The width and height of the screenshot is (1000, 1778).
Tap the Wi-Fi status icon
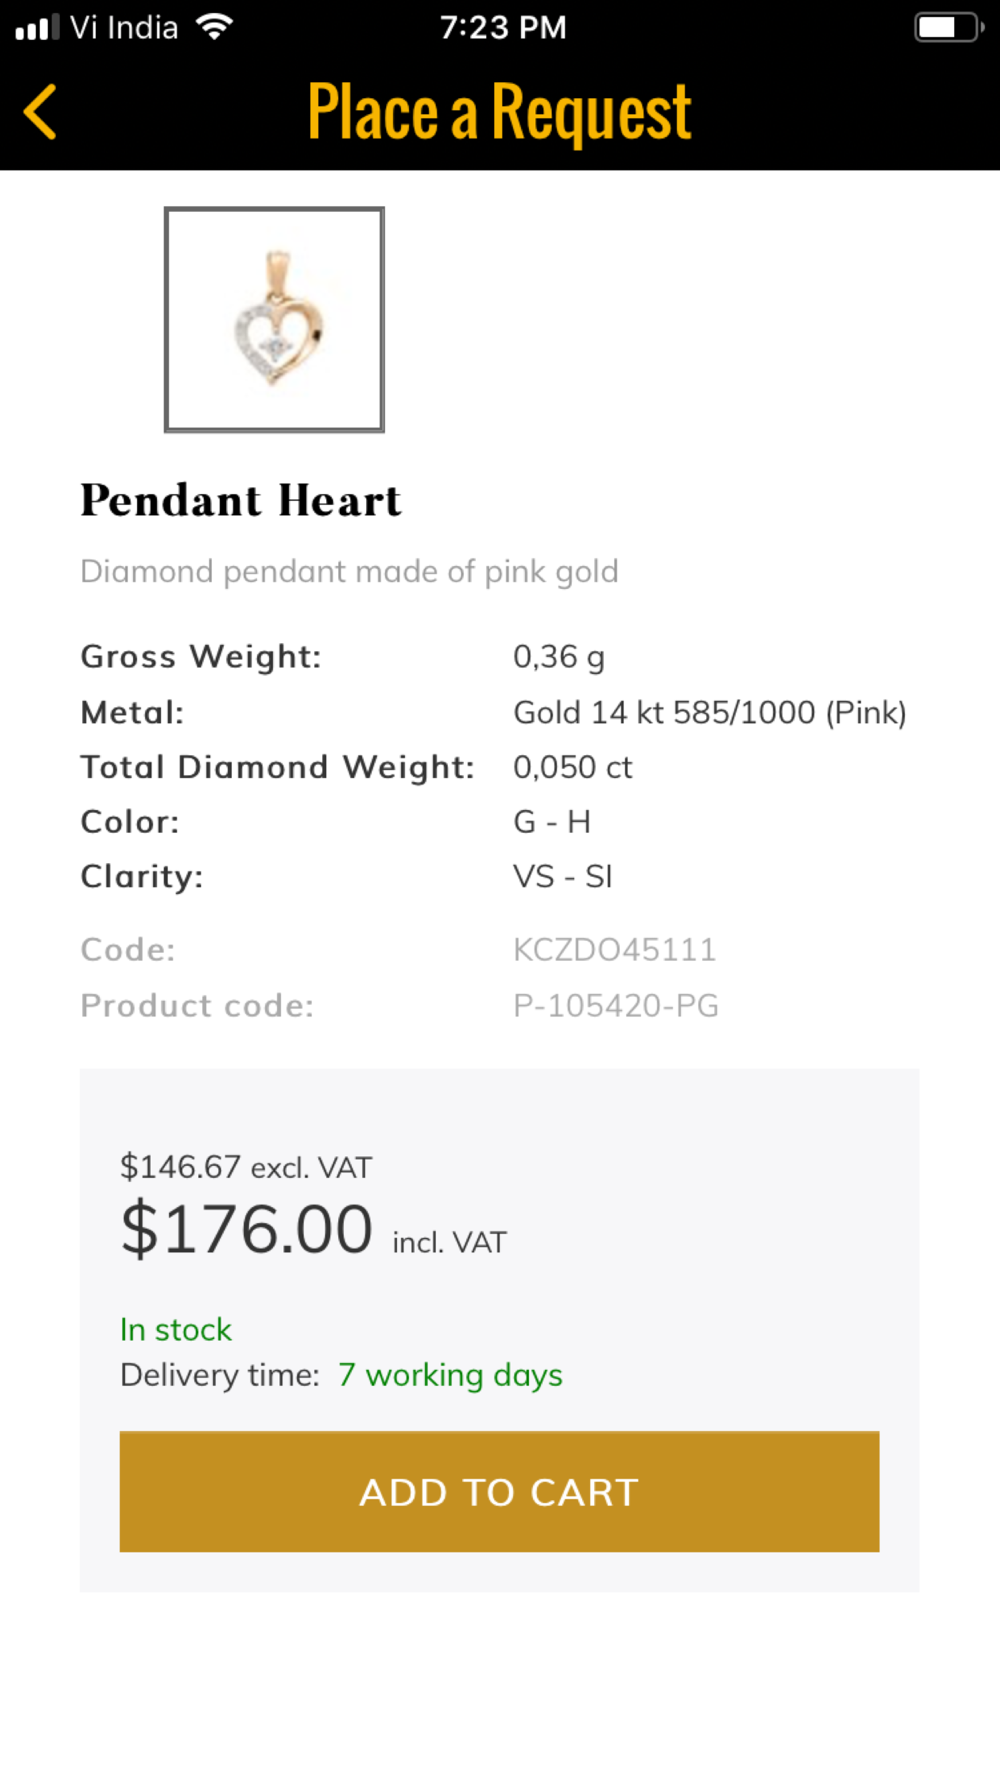pos(214,27)
